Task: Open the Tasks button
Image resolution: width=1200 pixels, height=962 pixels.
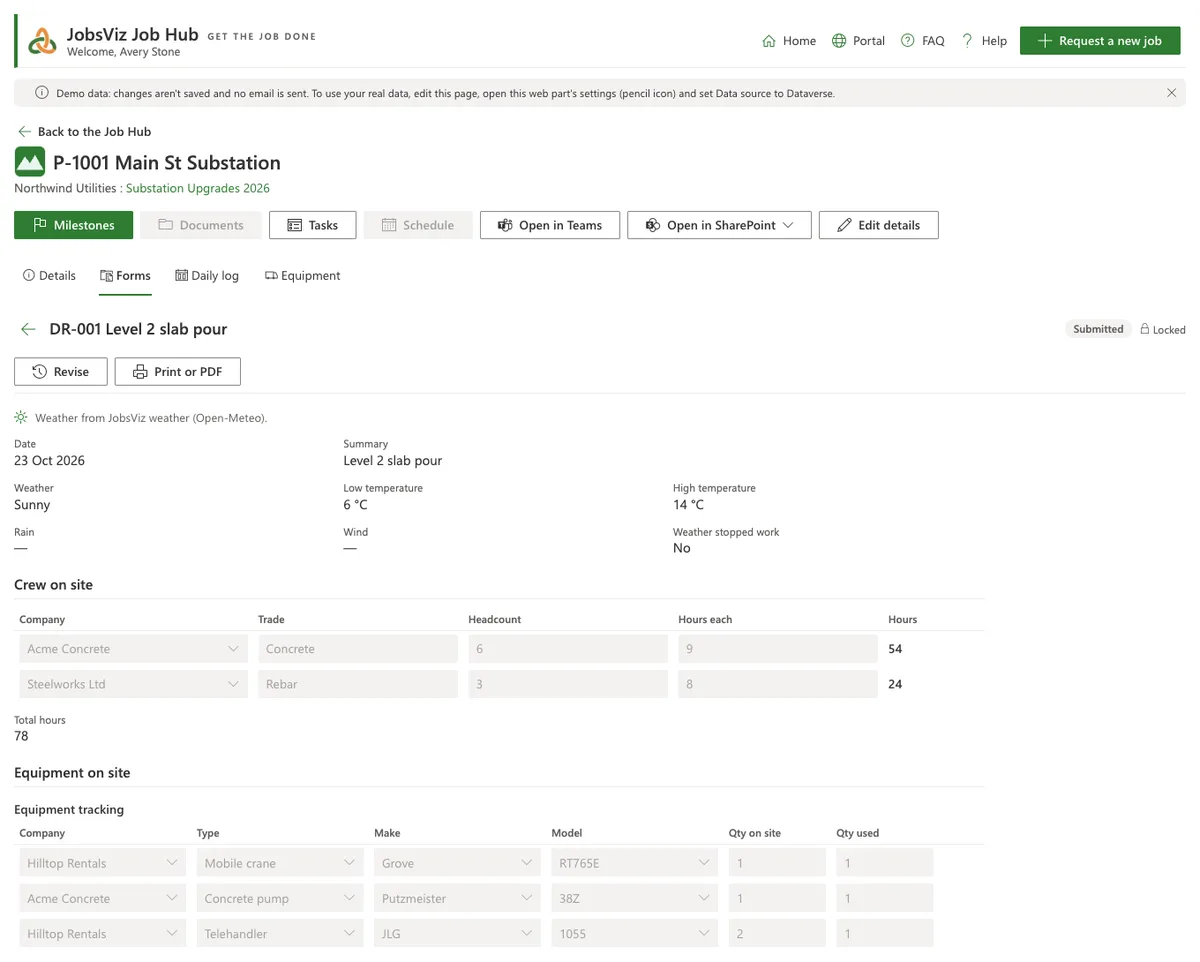Action: 313,225
